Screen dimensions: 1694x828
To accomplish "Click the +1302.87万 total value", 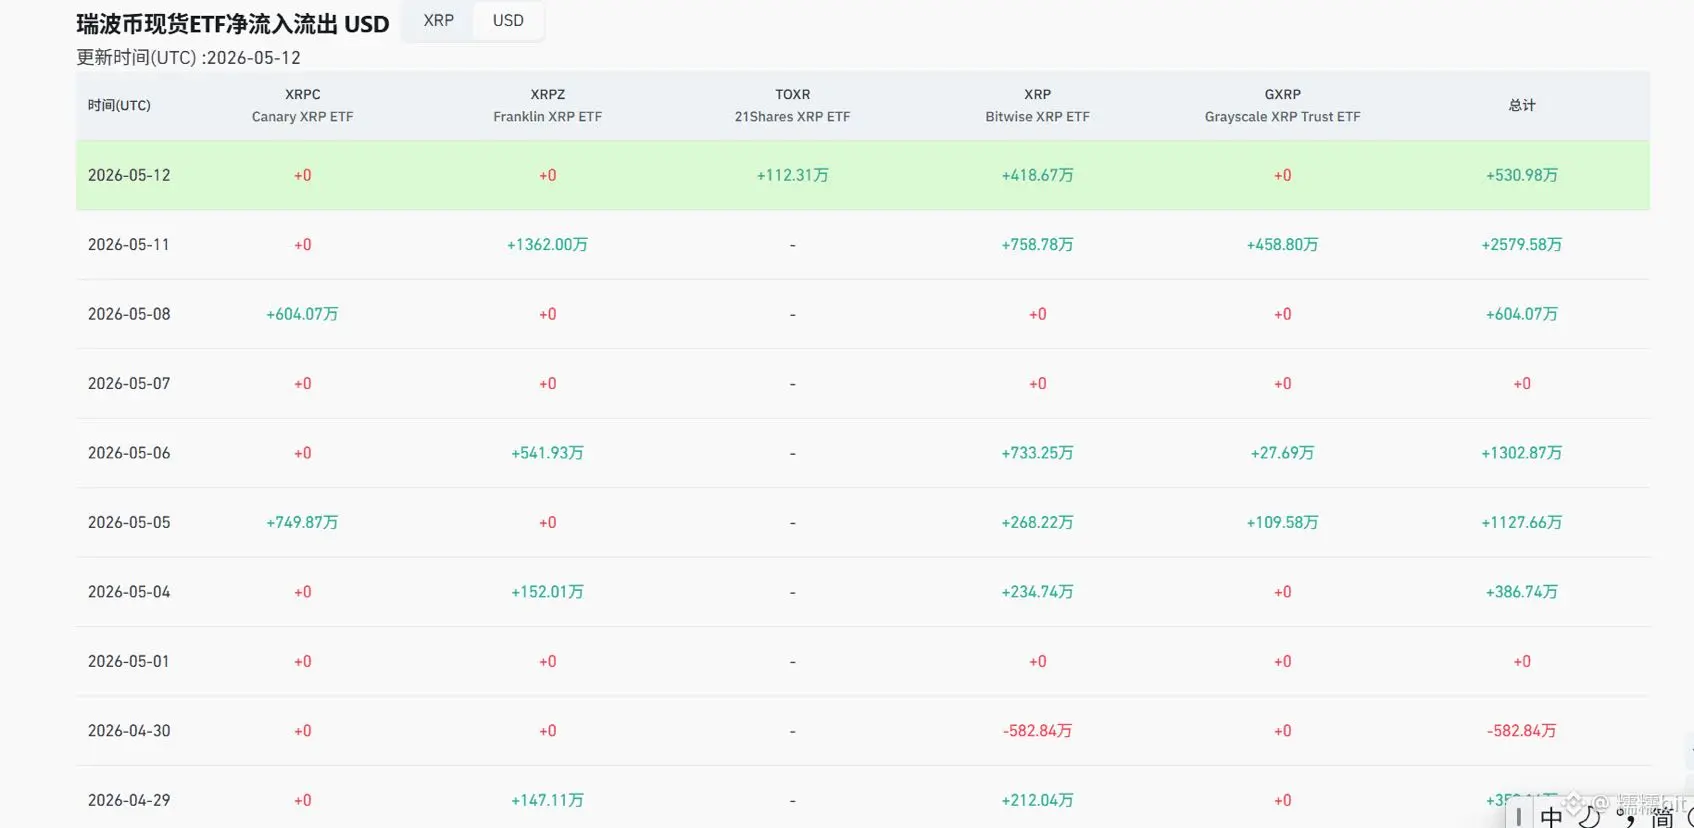I will 1522,453.
